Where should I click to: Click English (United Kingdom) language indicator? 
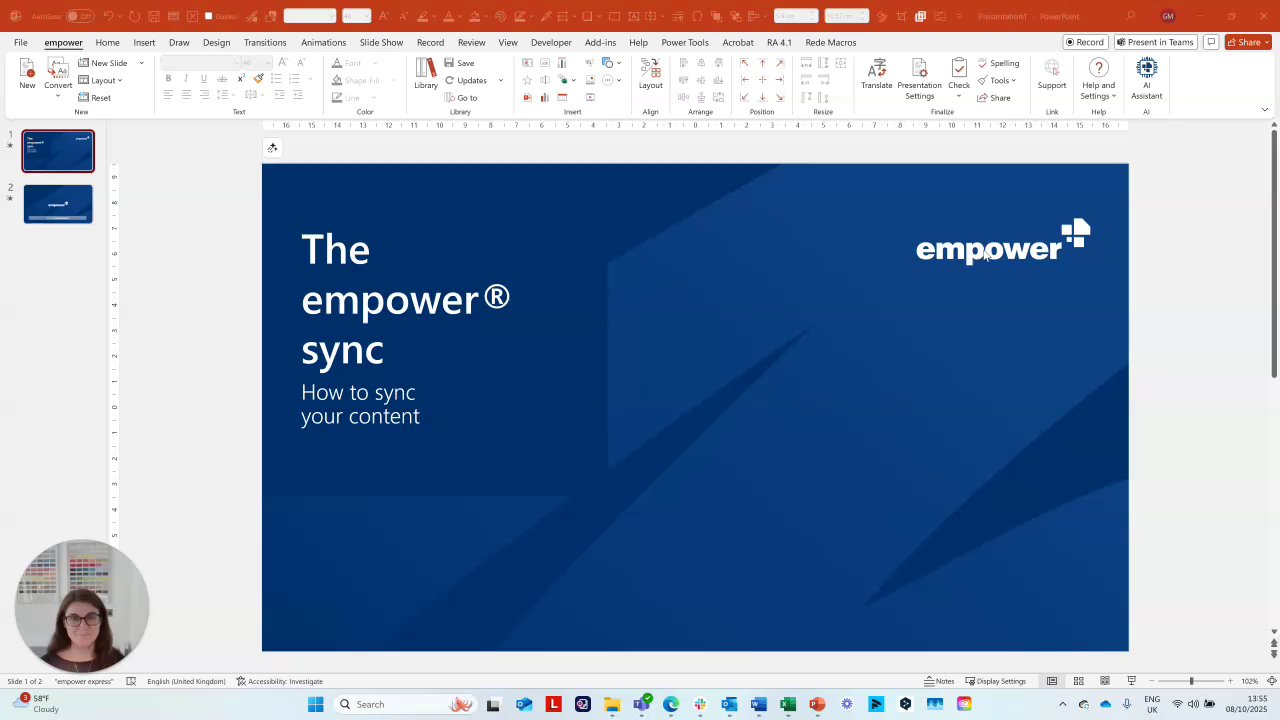coord(186,681)
